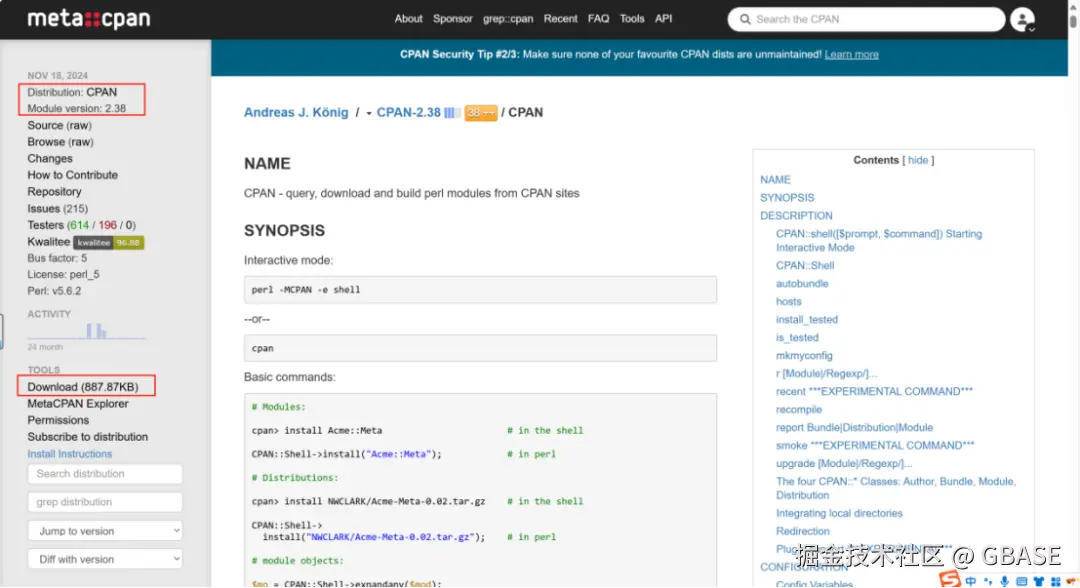Jump to SYNOPSIS in Contents
The height and width of the screenshot is (588, 1080).
click(787, 198)
